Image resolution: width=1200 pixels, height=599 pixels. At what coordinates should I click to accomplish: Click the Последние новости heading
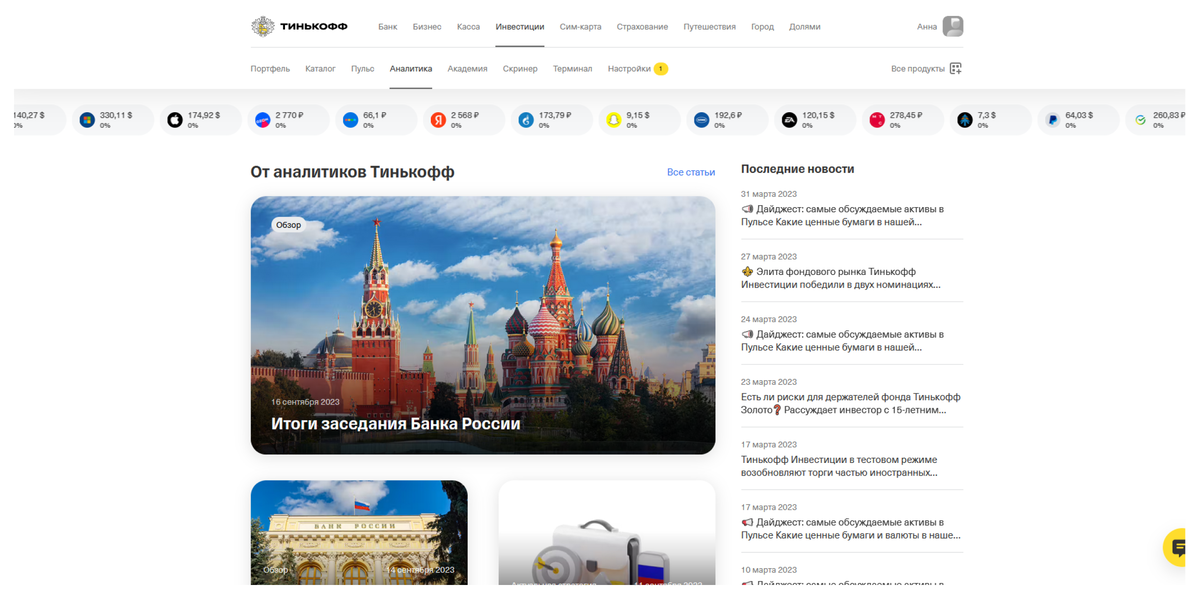click(x=798, y=169)
